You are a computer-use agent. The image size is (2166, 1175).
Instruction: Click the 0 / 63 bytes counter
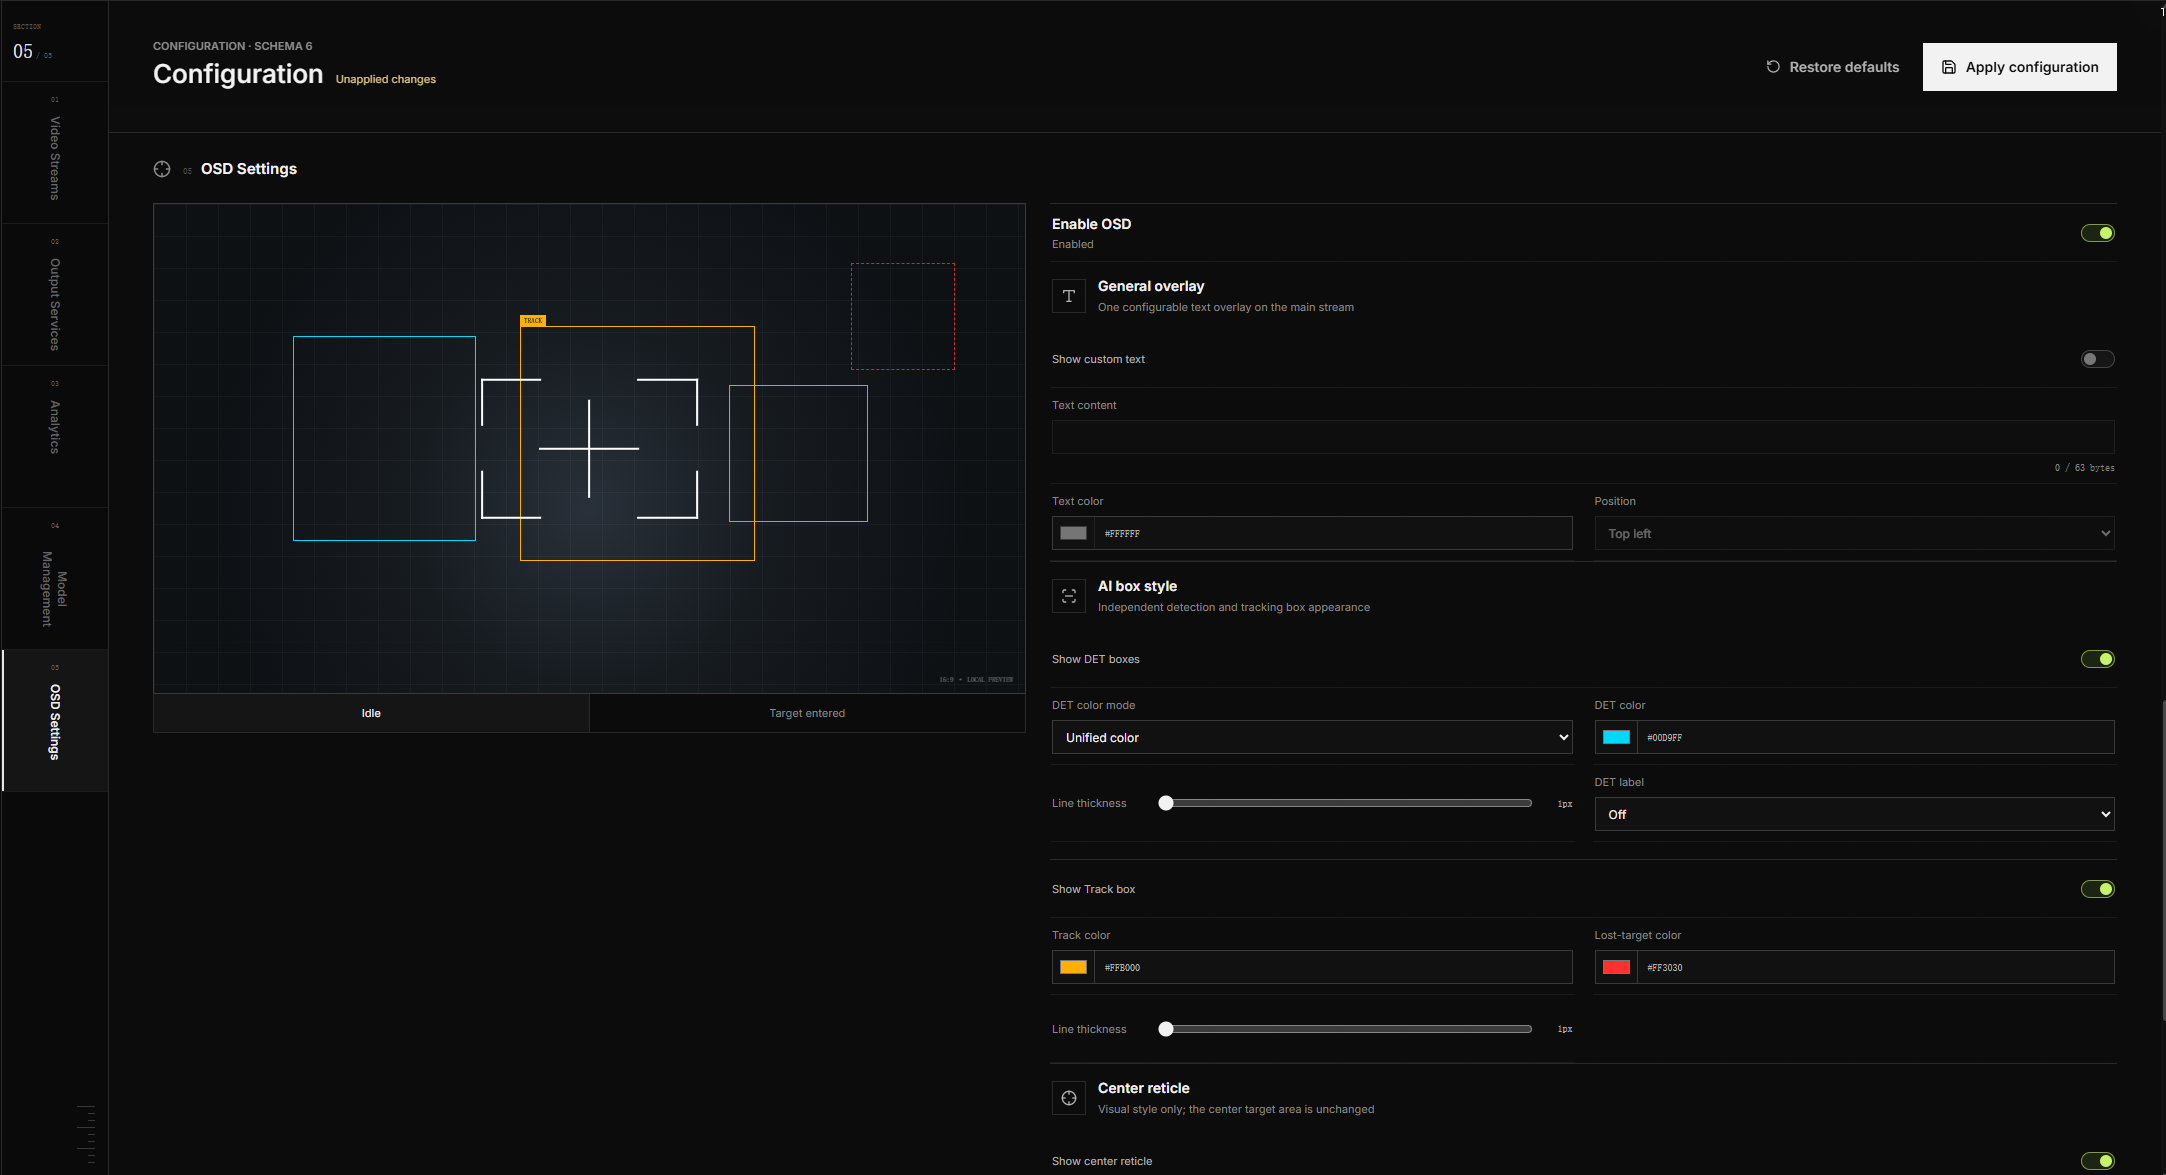2084,468
